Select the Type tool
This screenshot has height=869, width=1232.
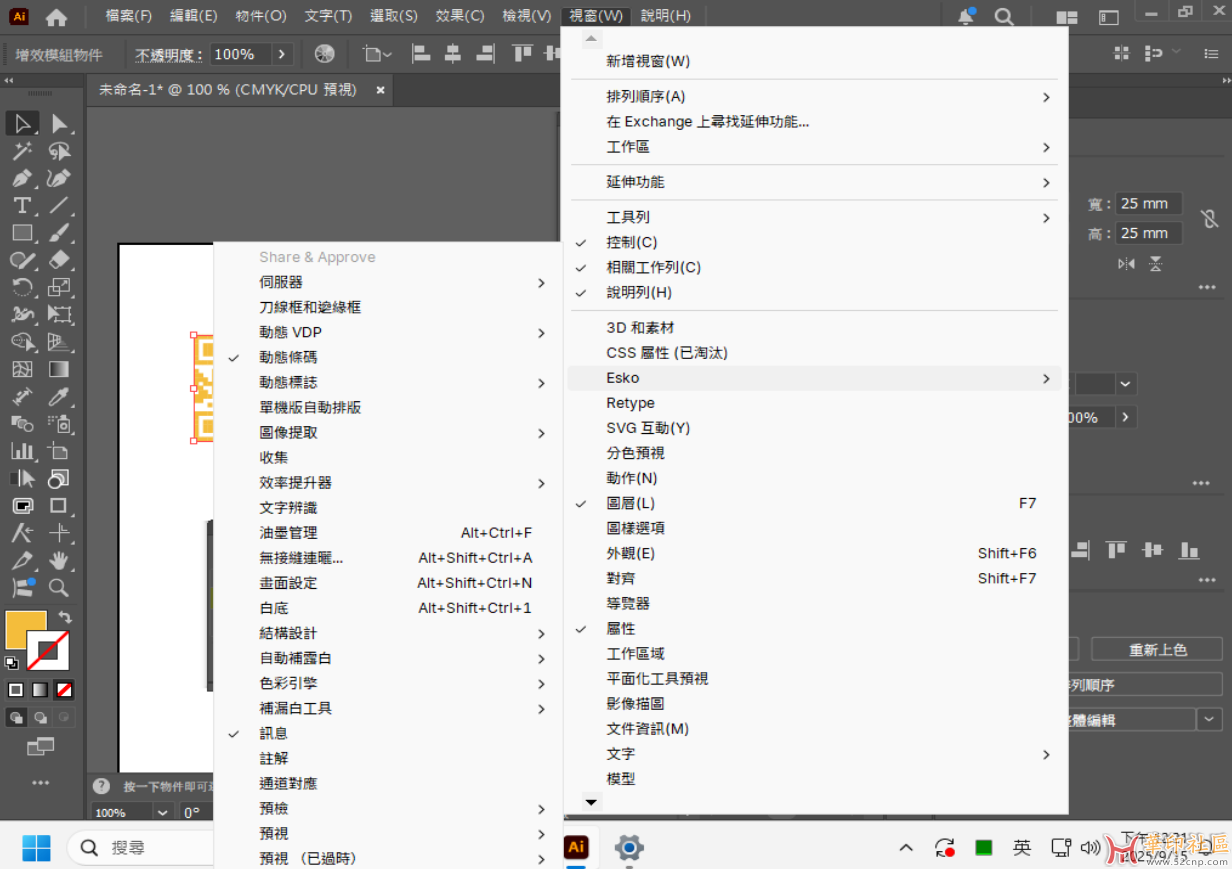point(21,206)
